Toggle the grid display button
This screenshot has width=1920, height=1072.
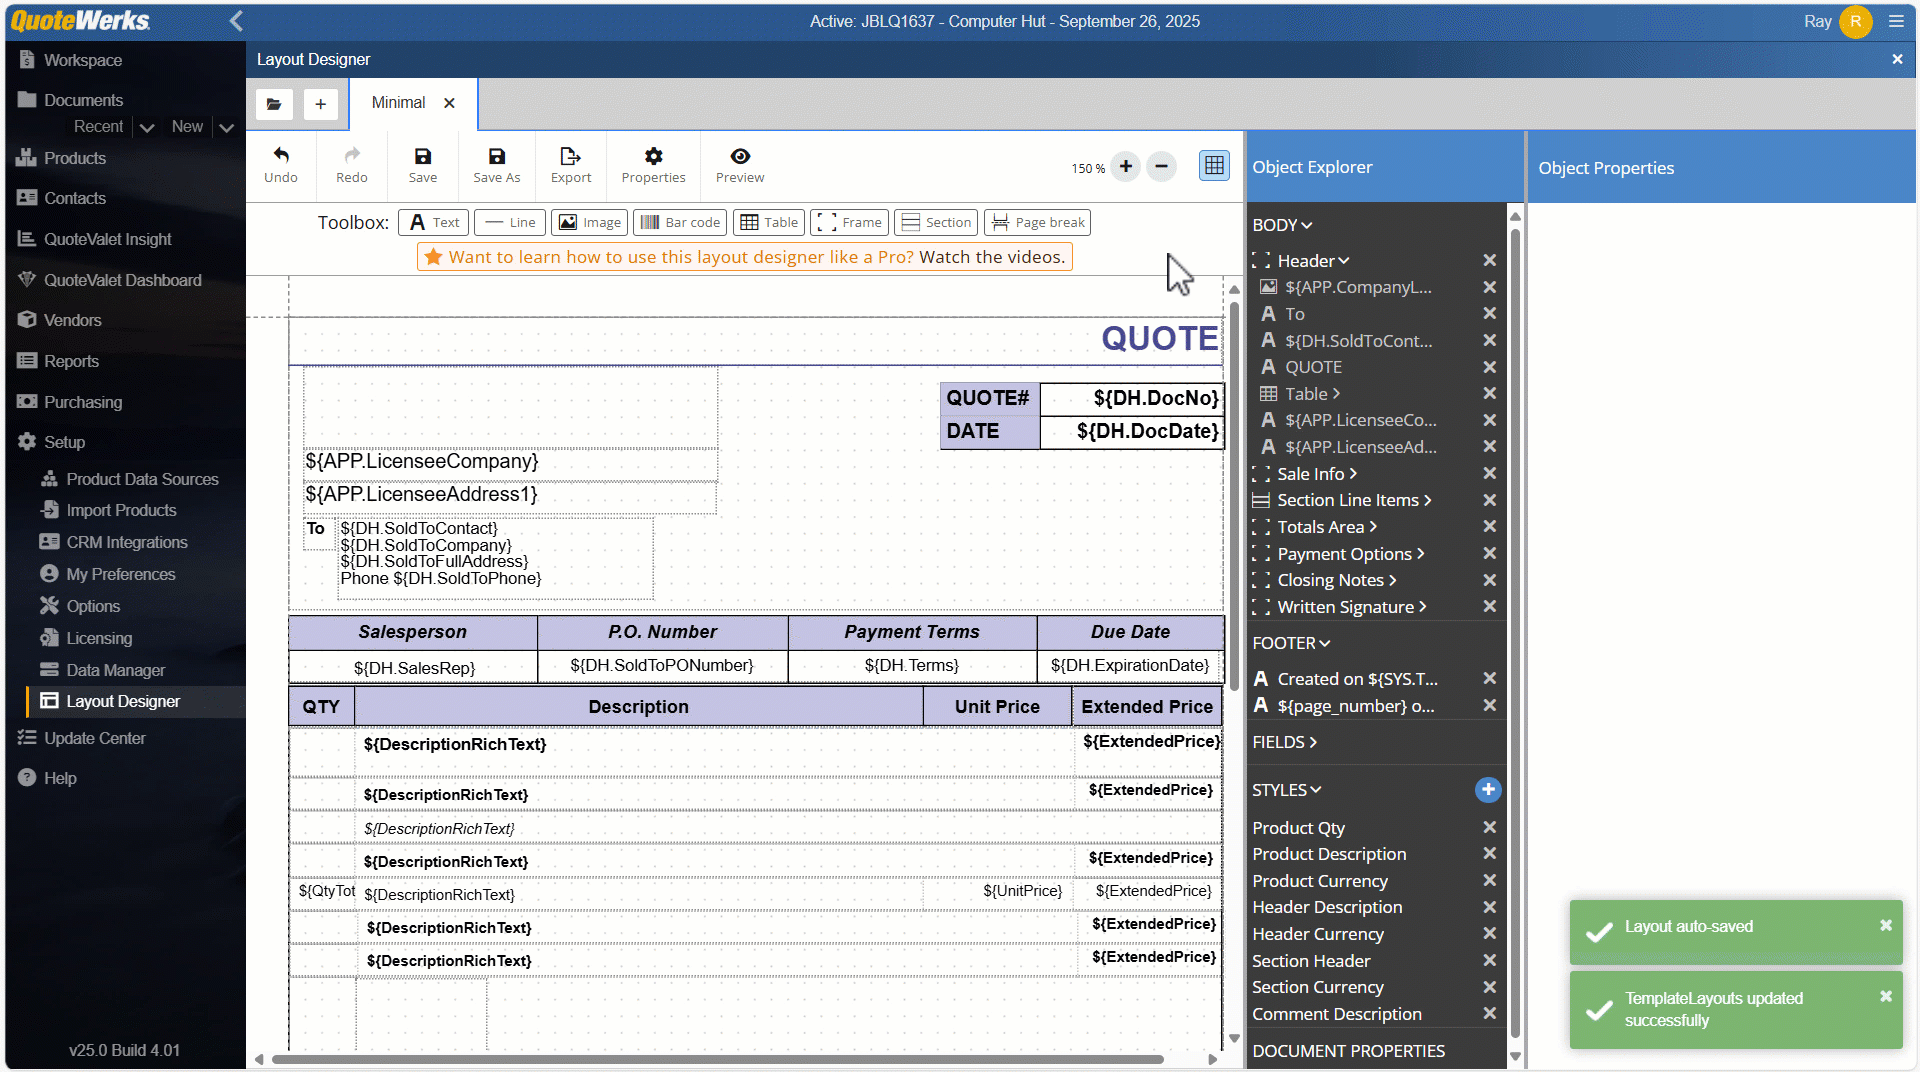(1214, 166)
